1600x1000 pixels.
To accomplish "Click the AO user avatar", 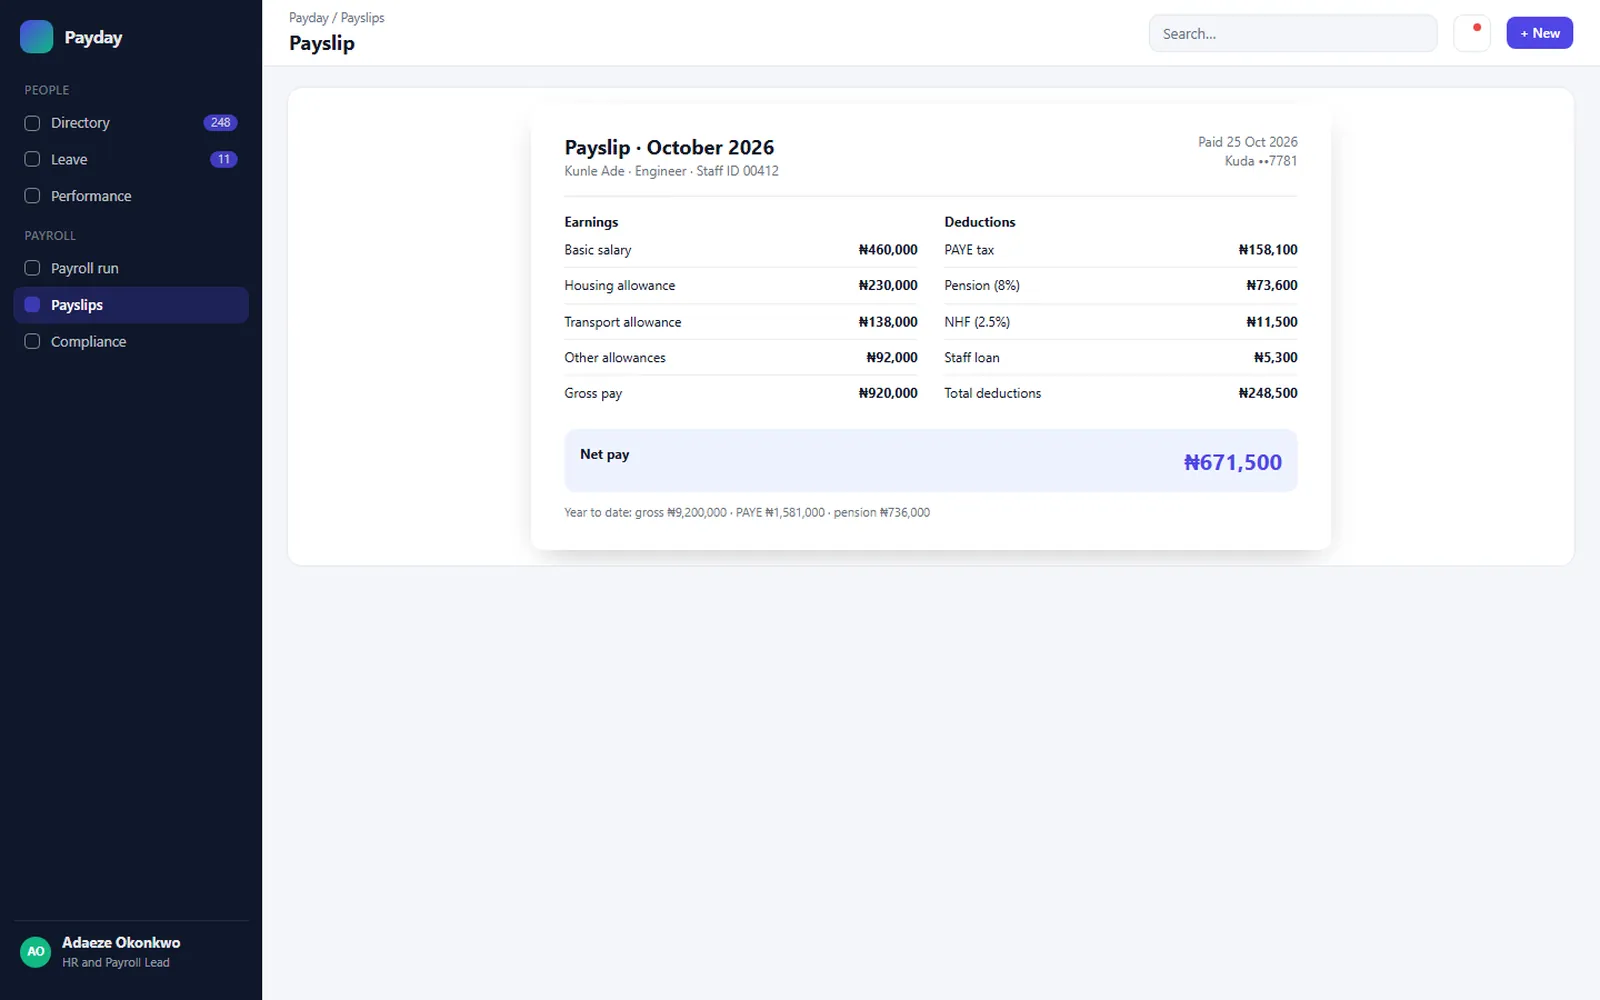I will click(36, 951).
